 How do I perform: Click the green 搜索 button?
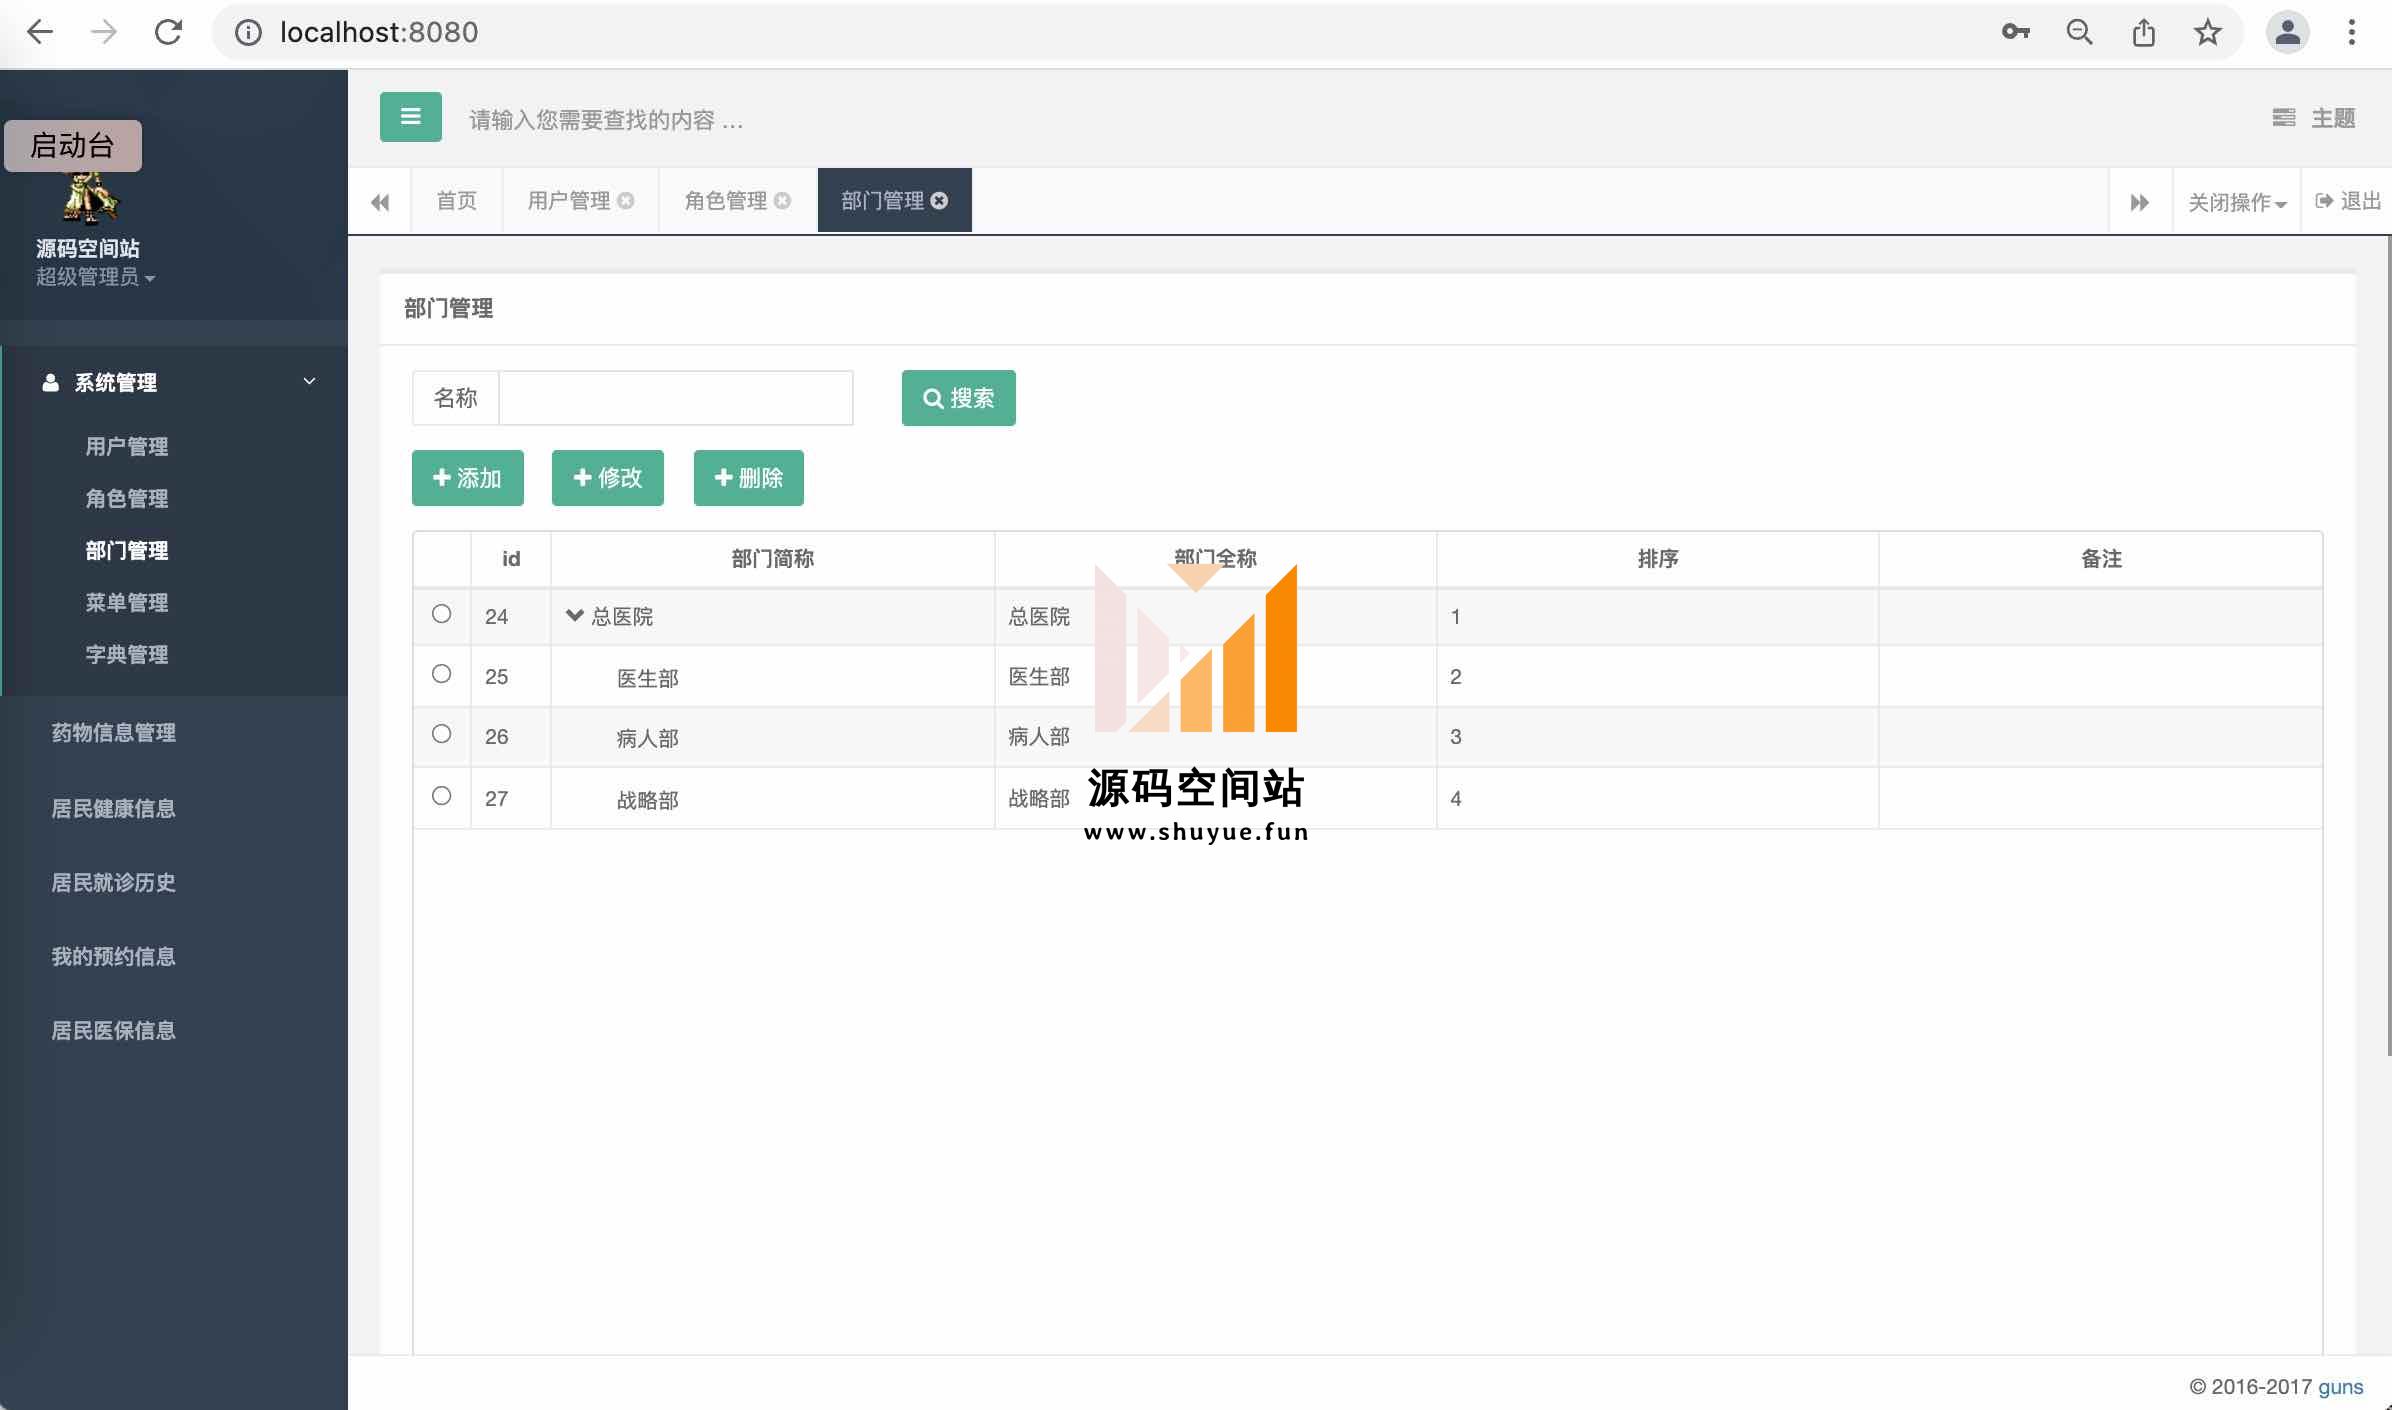958,398
